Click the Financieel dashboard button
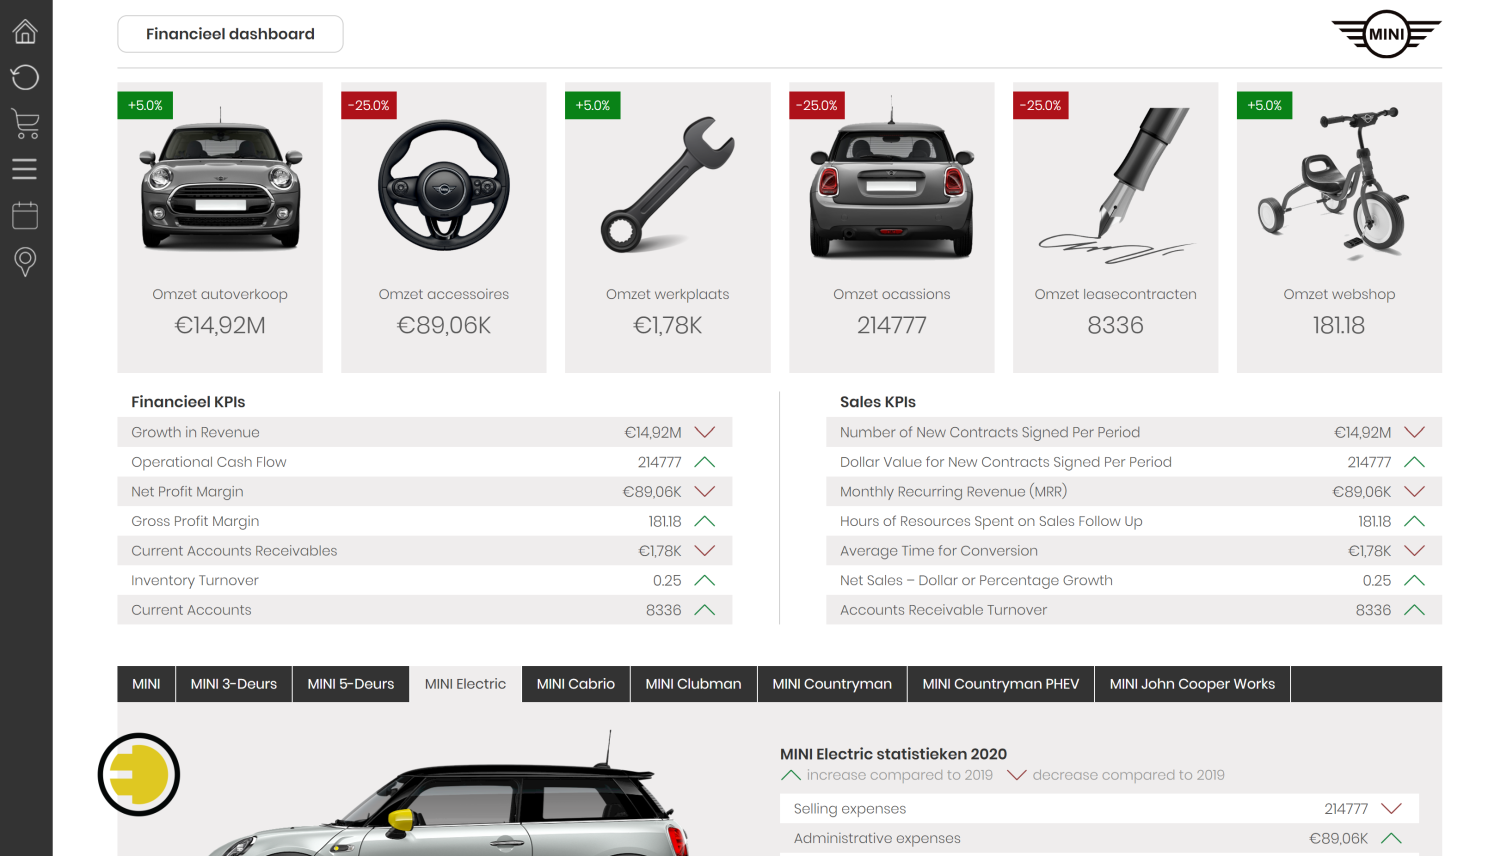This screenshot has height=856, width=1488. click(x=230, y=34)
